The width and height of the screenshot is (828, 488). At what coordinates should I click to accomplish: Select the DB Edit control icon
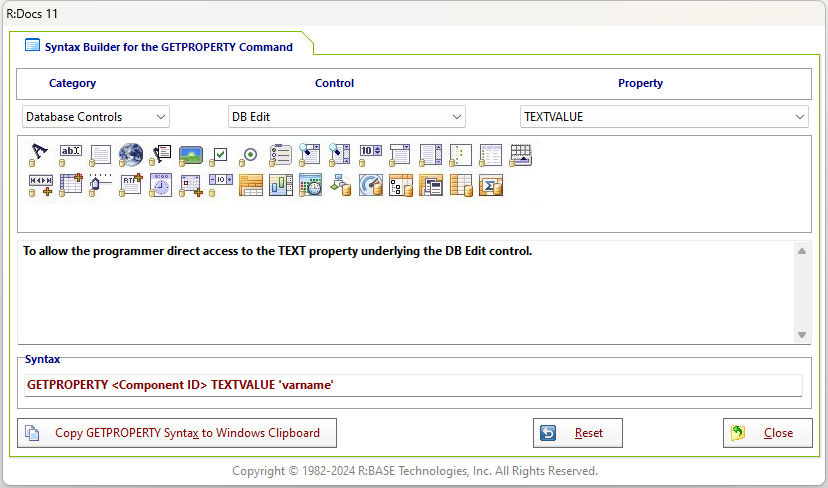point(70,155)
